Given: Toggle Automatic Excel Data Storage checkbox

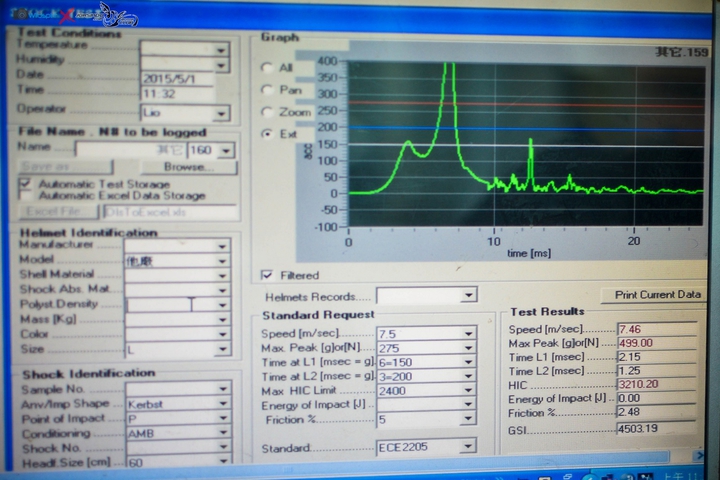Looking at the screenshot, I should (25, 196).
